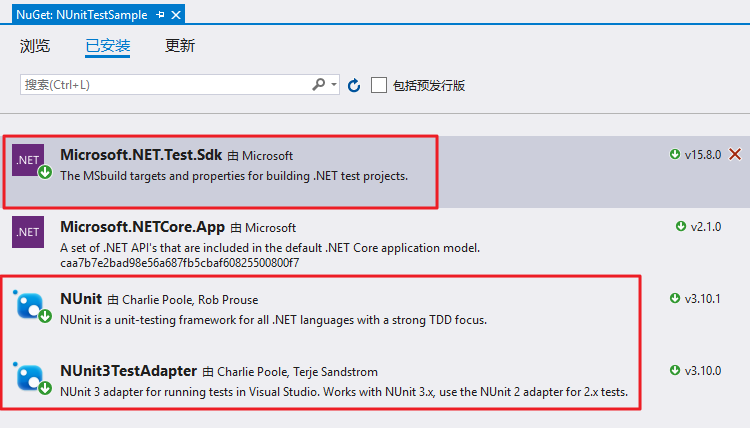Select the Microsoft.NETCore.App package title
The image size is (750, 428).
point(143,227)
